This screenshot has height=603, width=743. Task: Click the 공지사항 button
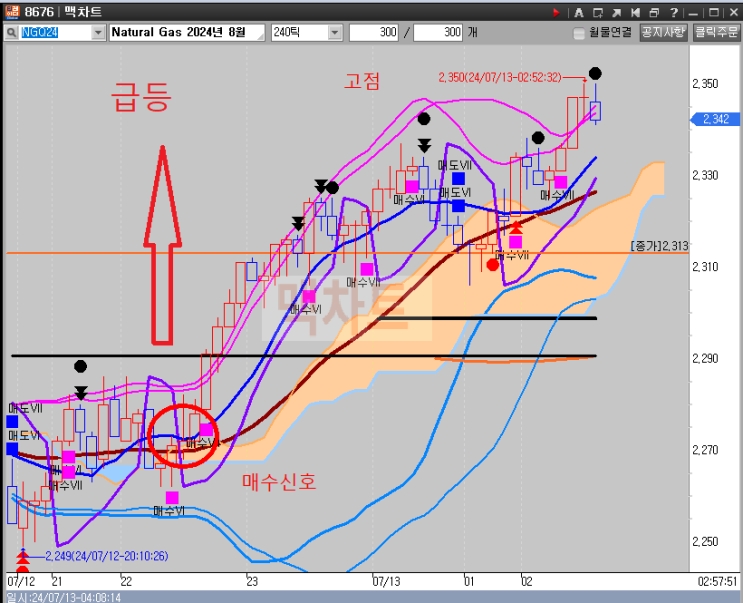tap(663, 32)
